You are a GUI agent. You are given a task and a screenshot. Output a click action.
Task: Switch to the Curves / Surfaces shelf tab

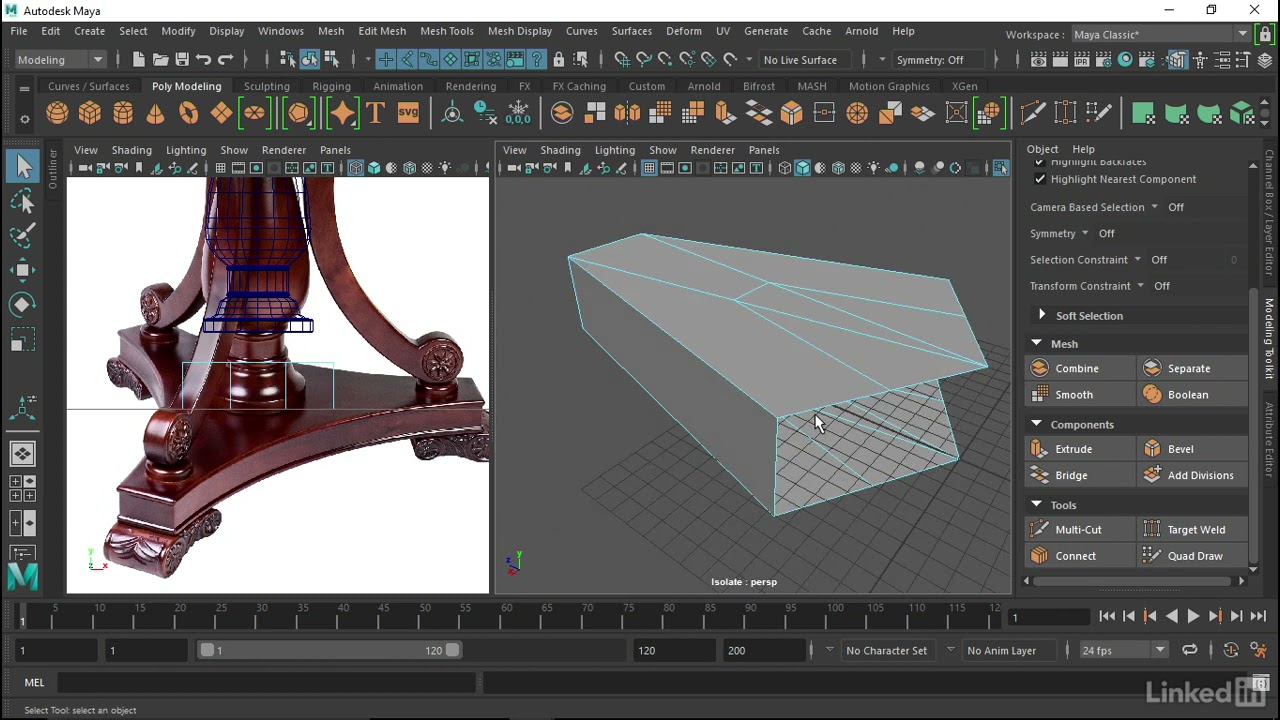(88, 86)
